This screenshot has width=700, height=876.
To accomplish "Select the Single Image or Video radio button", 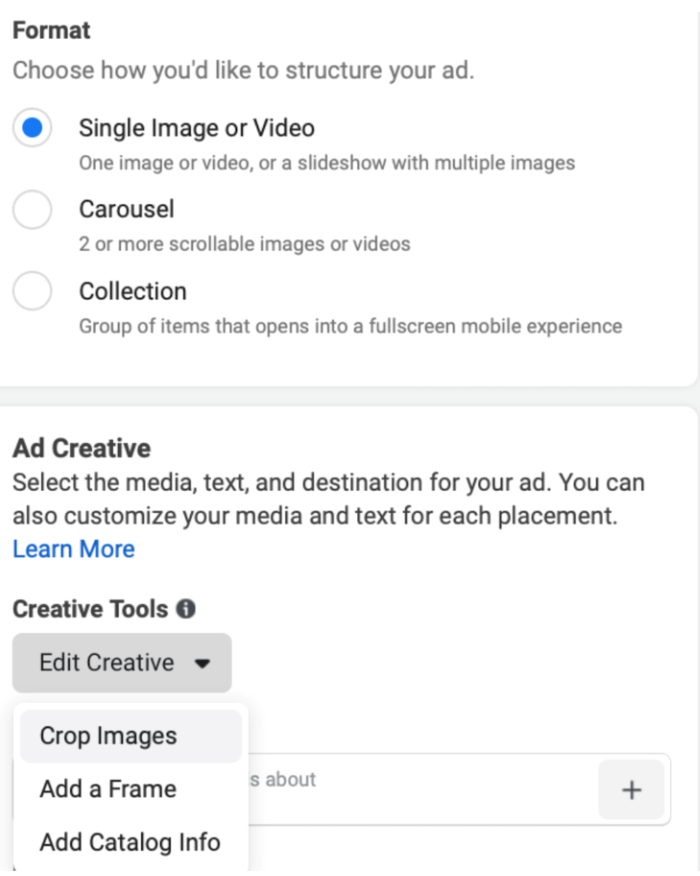I will 33,128.
